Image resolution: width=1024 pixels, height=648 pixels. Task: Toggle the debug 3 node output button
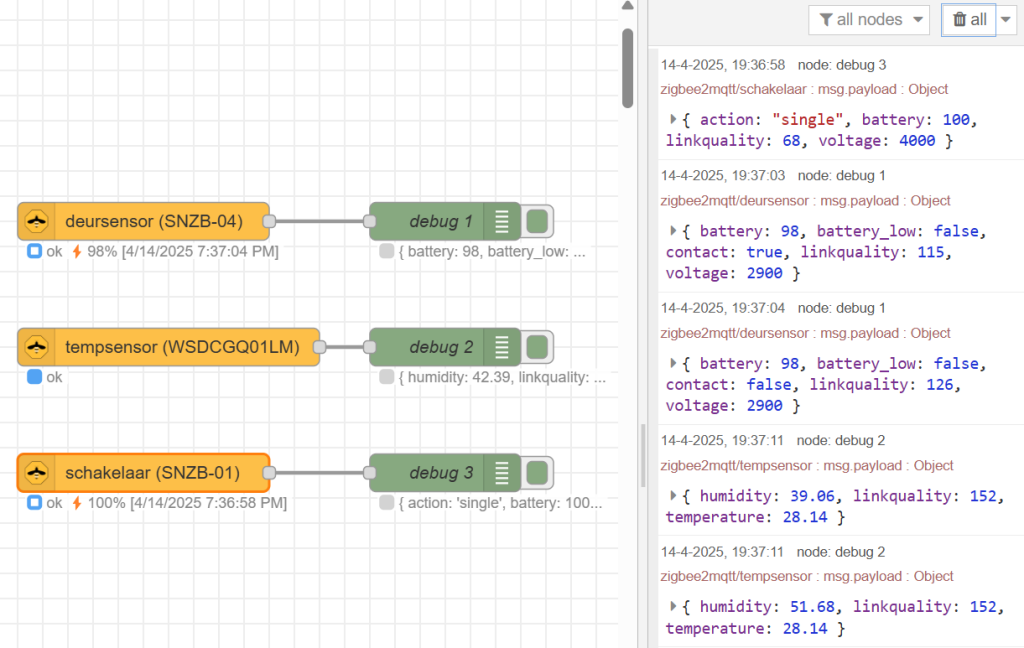[x=537, y=473]
